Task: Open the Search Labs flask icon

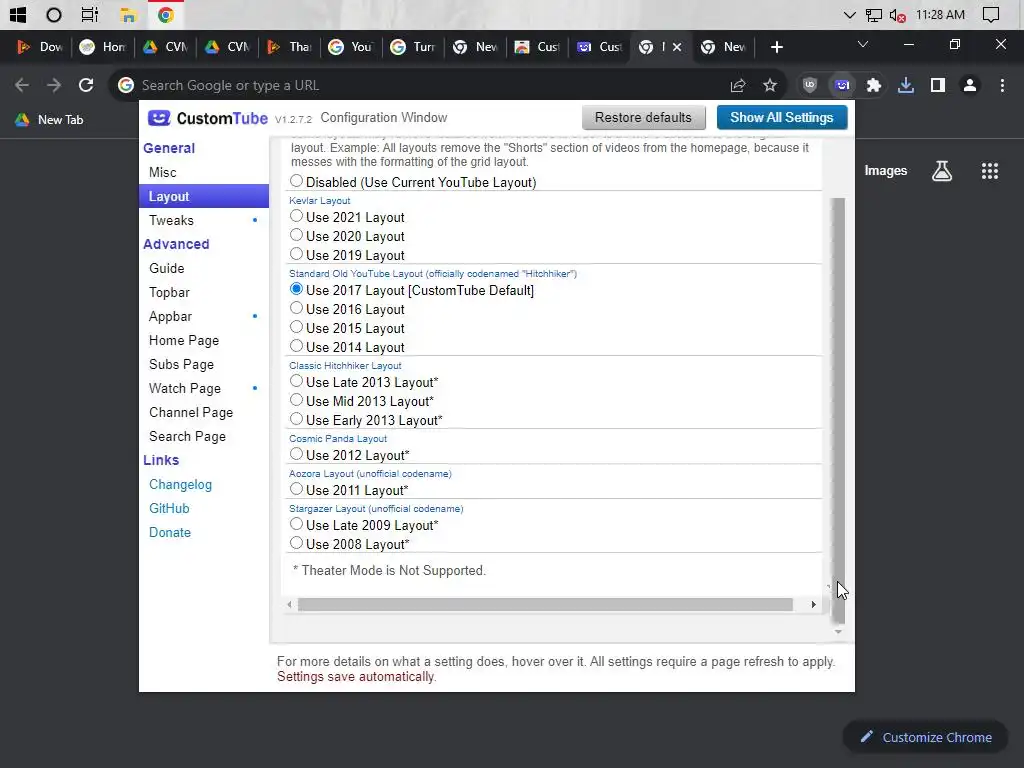Action: tap(942, 171)
